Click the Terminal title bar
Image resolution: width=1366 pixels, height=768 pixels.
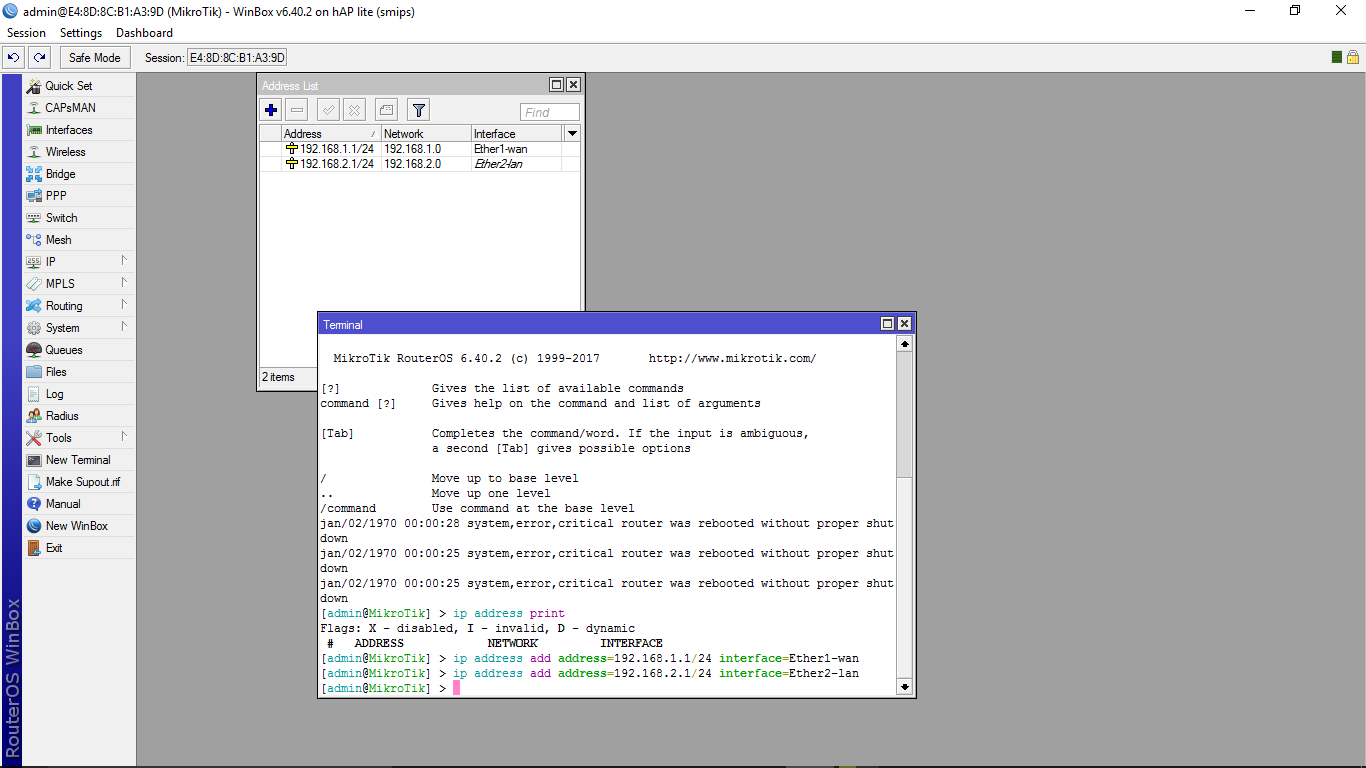coord(598,324)
